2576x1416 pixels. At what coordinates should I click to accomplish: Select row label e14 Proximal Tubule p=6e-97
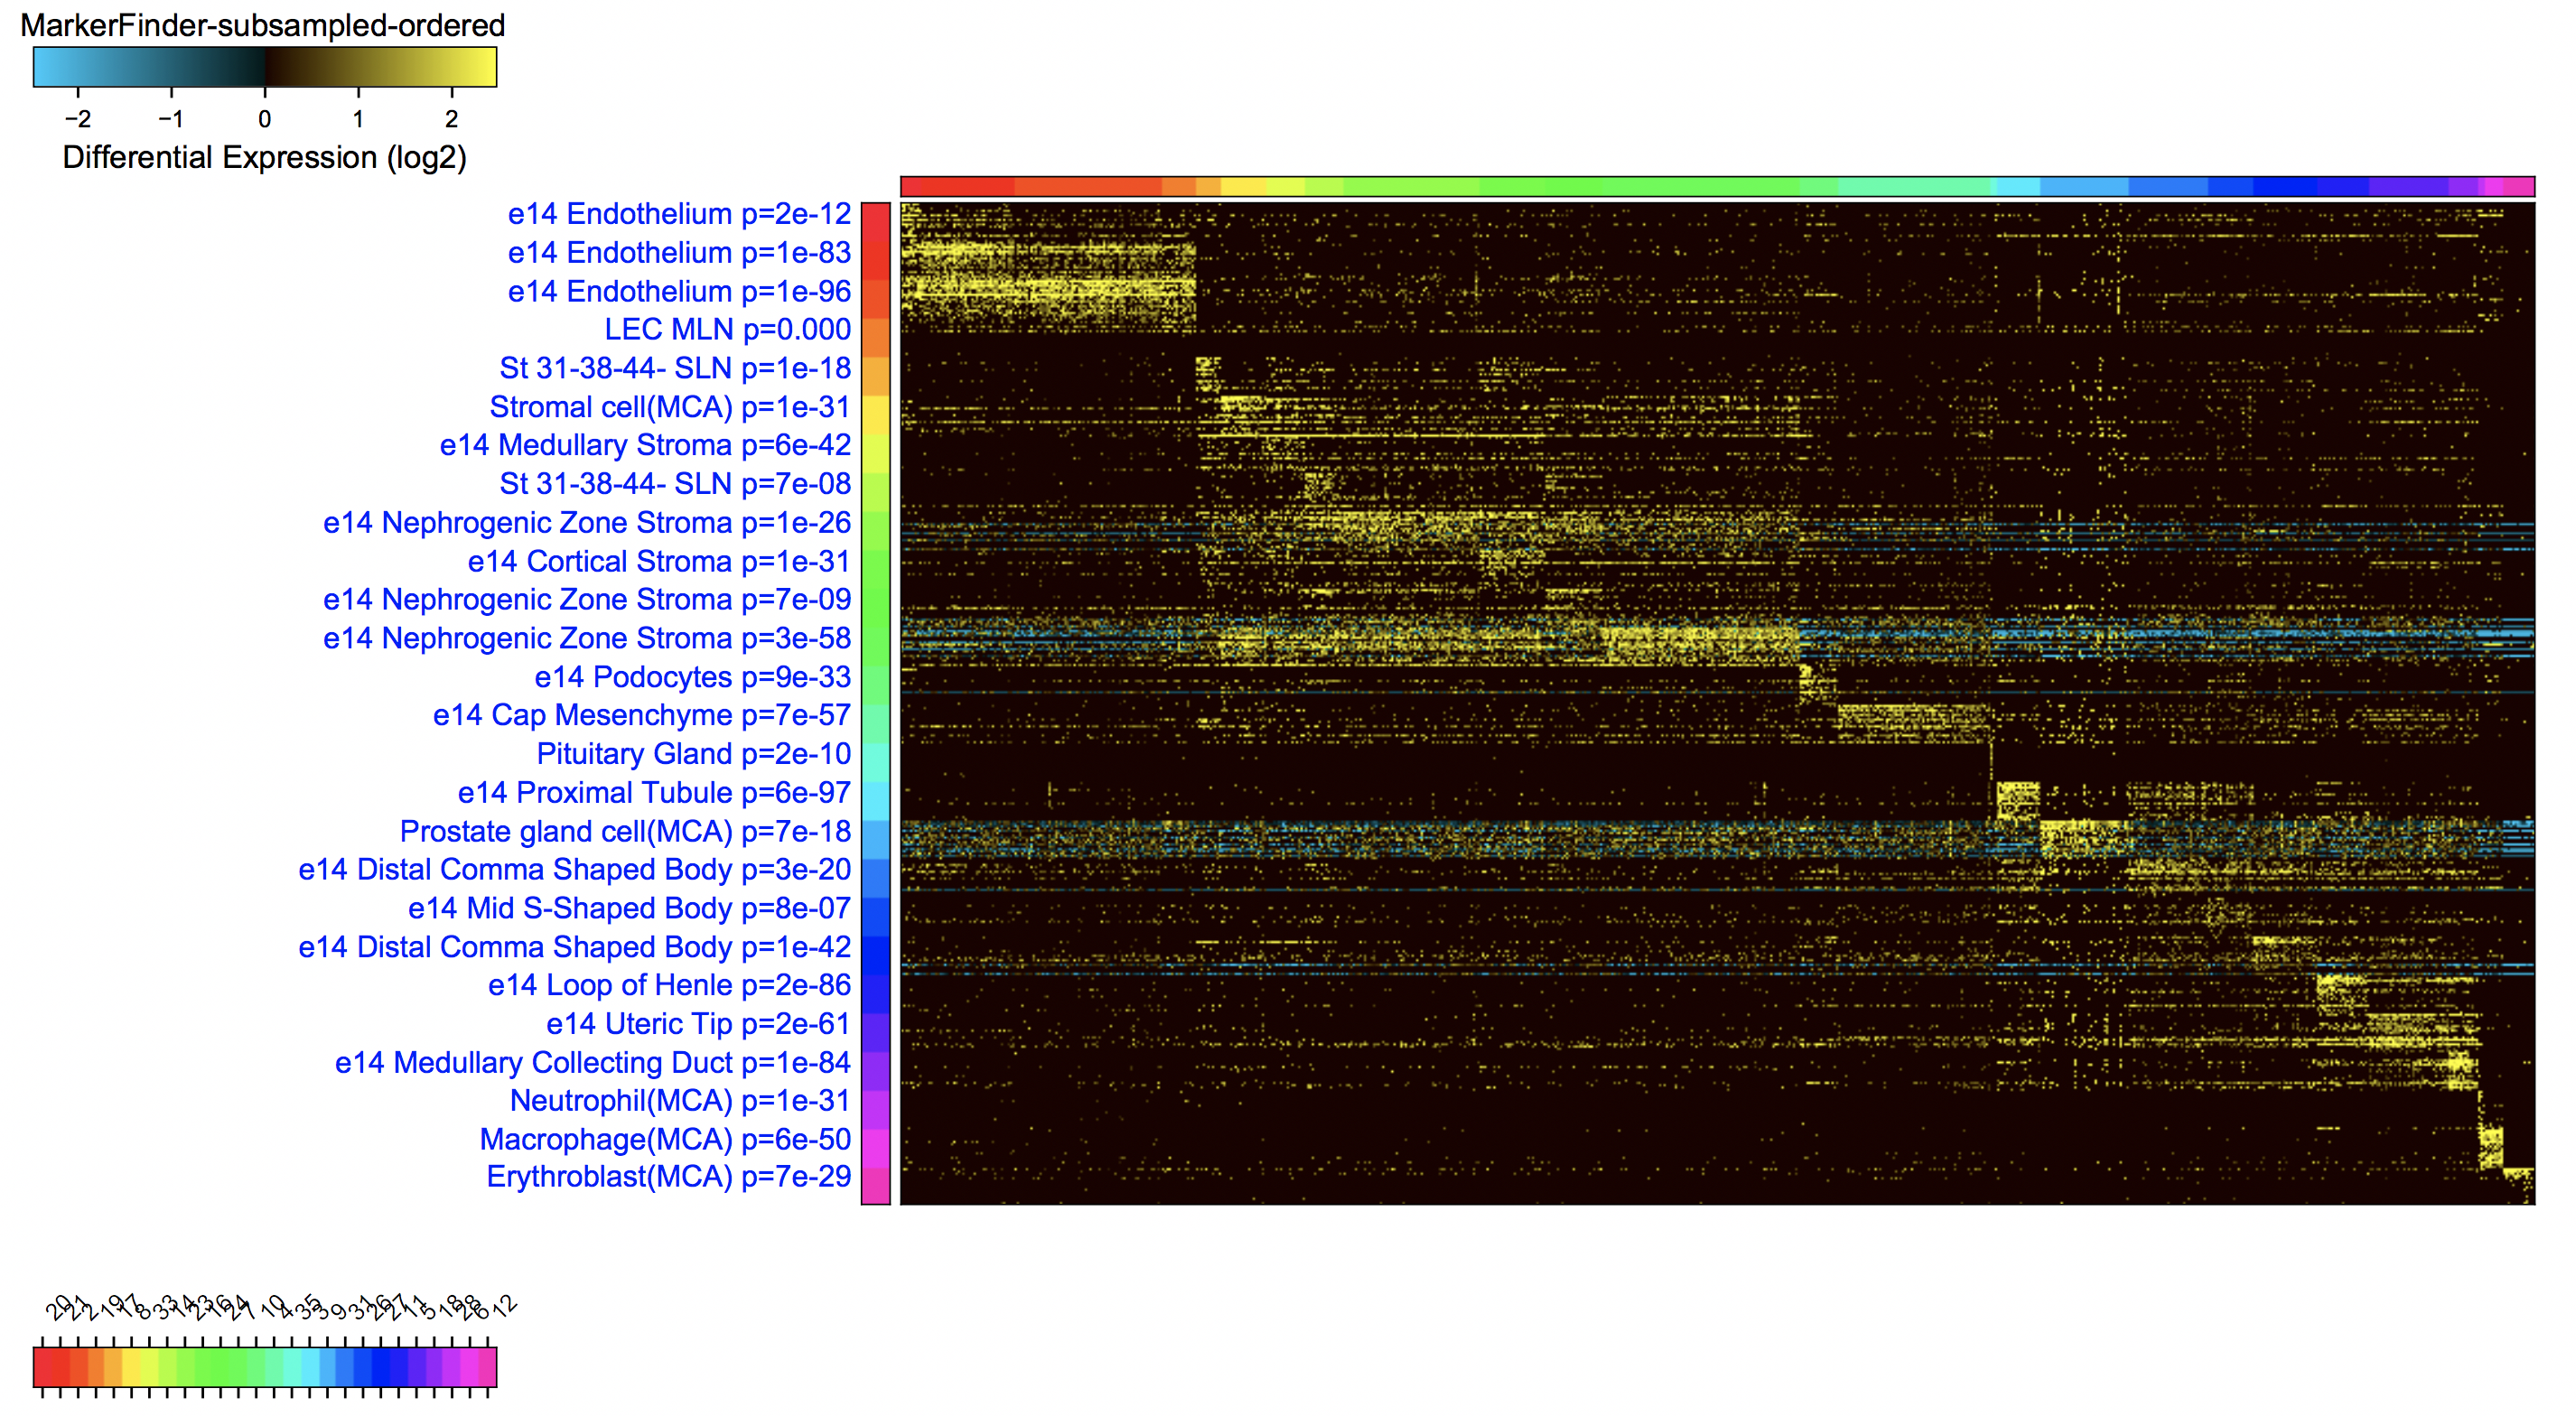pyautogui.click(x=654, y=793)
